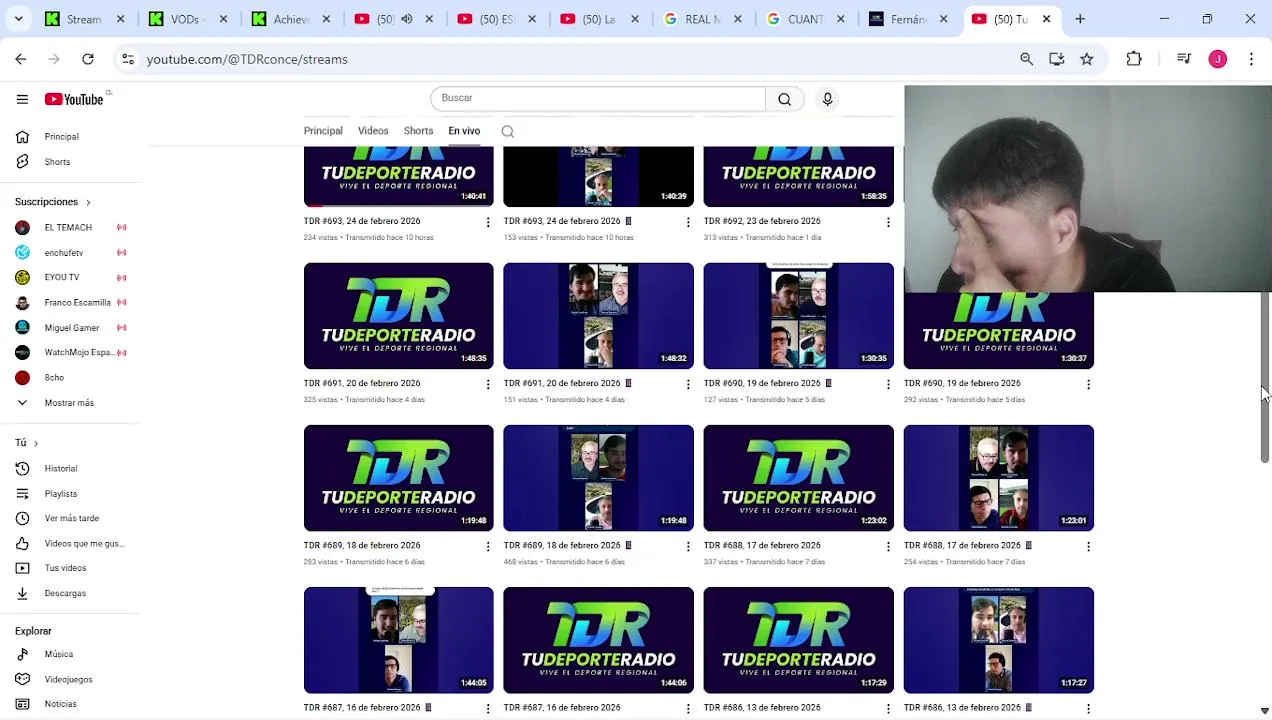Click the YouTube logo
This screenshot has width=1272, height=720.
(x=74, y=99)
